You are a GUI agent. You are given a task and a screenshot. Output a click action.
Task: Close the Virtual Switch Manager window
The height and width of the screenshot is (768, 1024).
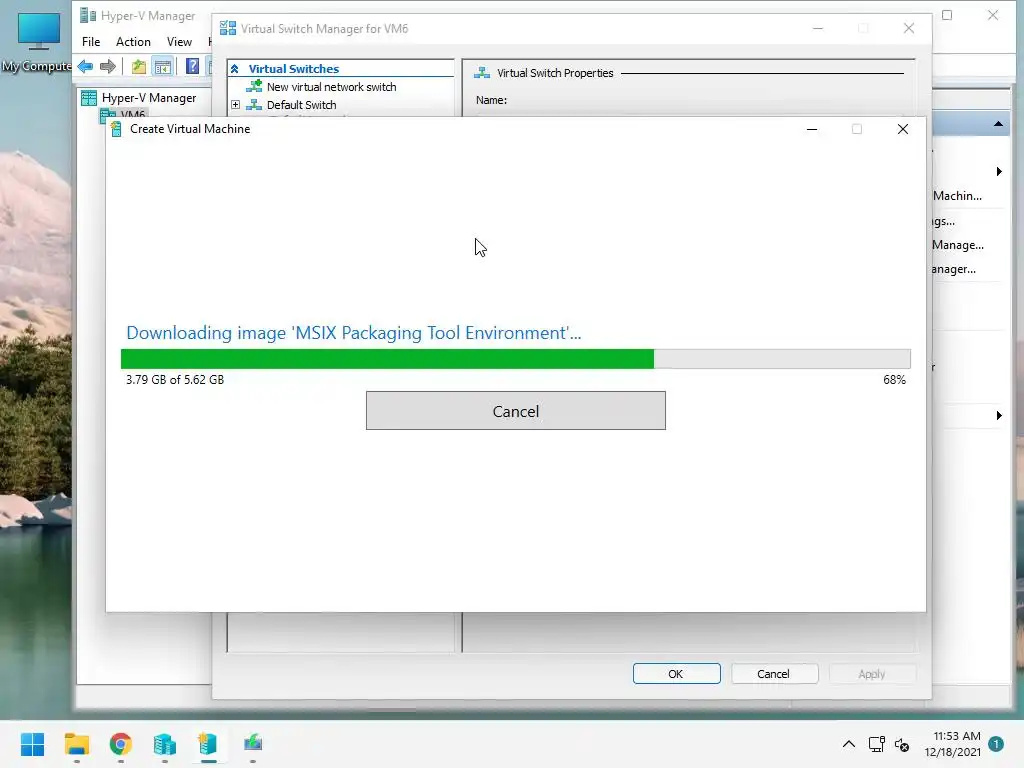coord(908,28)
